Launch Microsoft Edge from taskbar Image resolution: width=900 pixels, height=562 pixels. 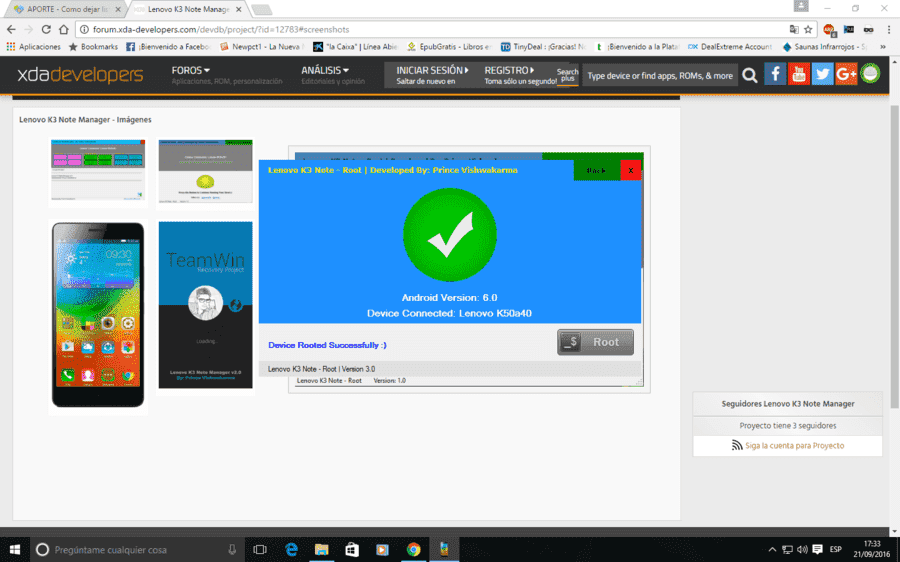pyautogui.click(x=291, y=549)
